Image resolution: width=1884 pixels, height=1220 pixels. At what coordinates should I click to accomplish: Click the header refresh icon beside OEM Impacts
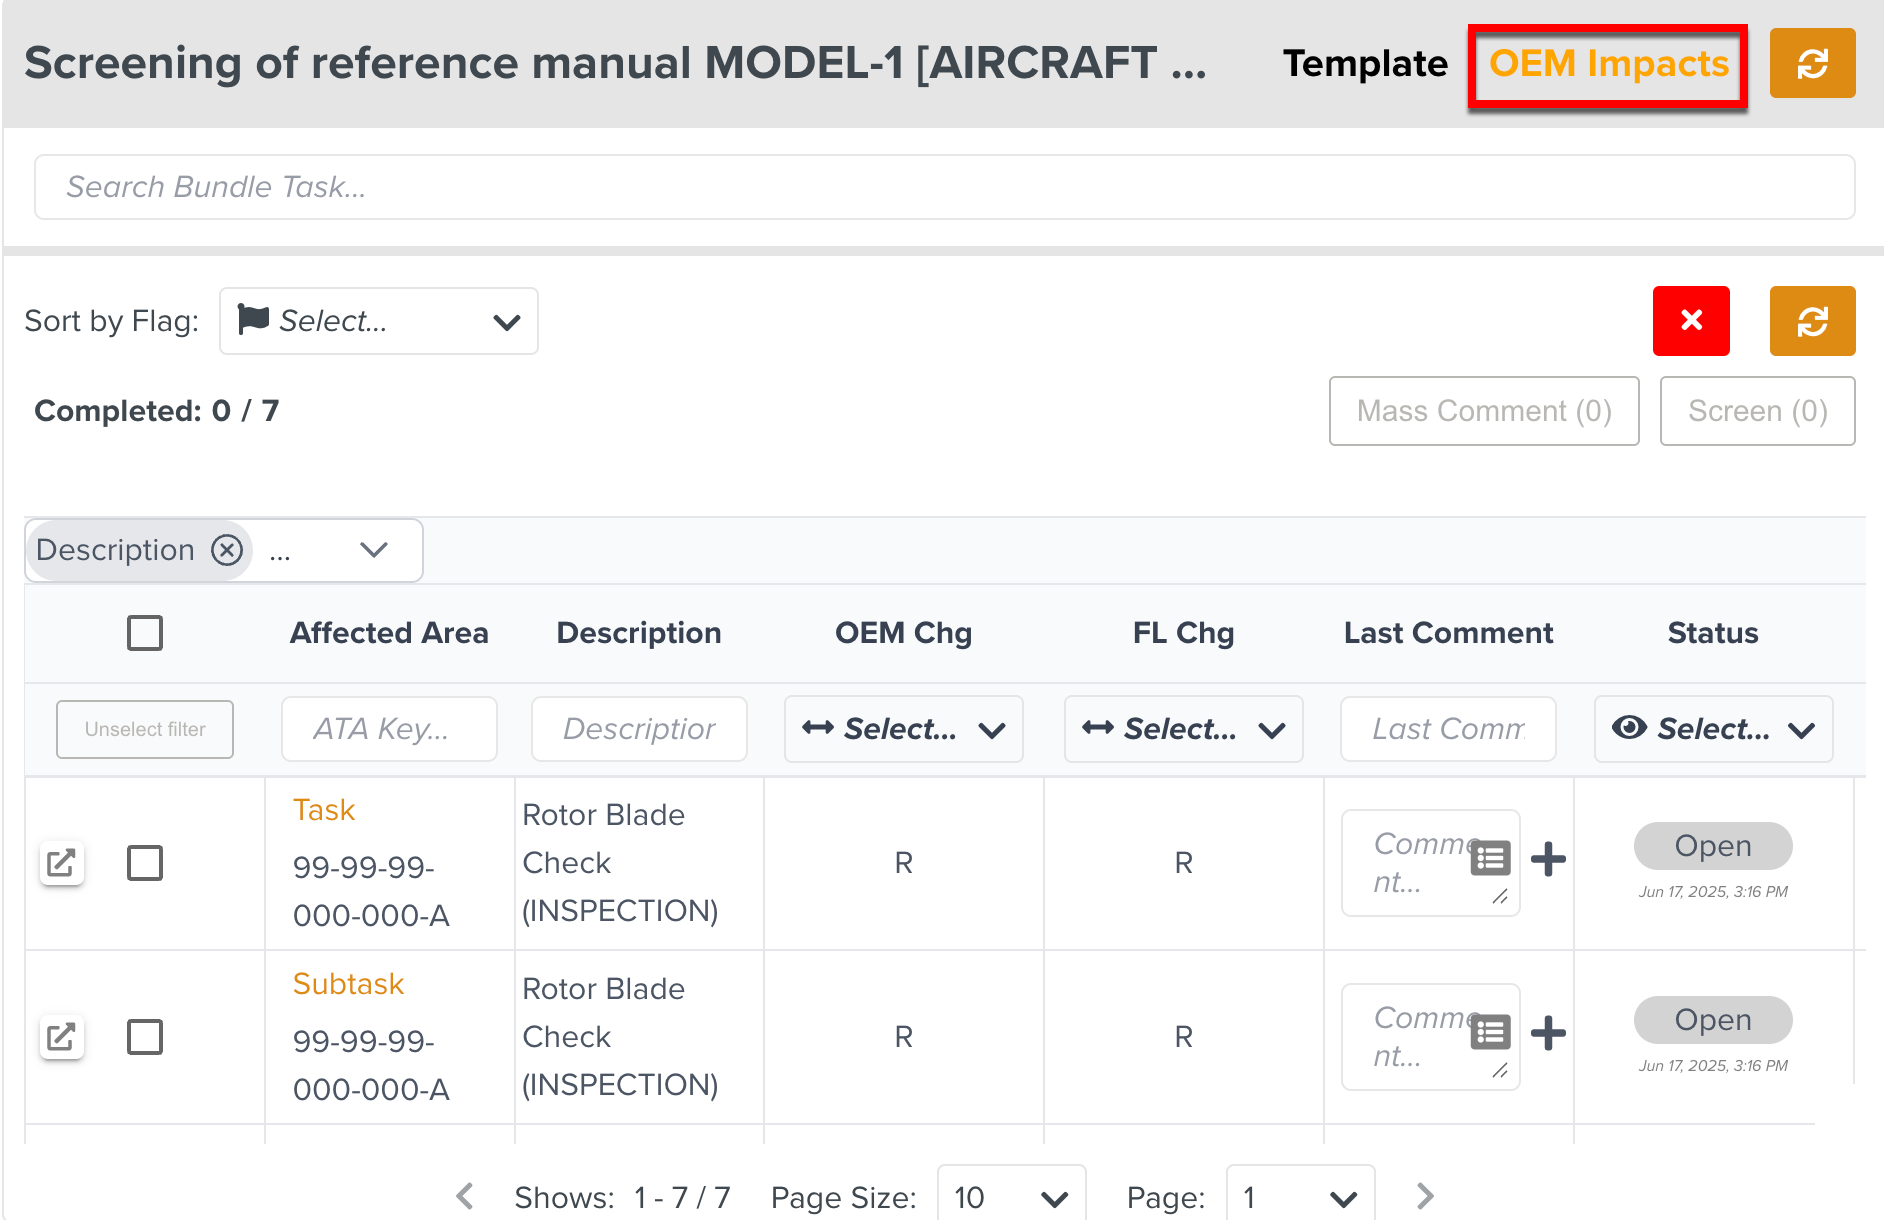[1811, 64]
